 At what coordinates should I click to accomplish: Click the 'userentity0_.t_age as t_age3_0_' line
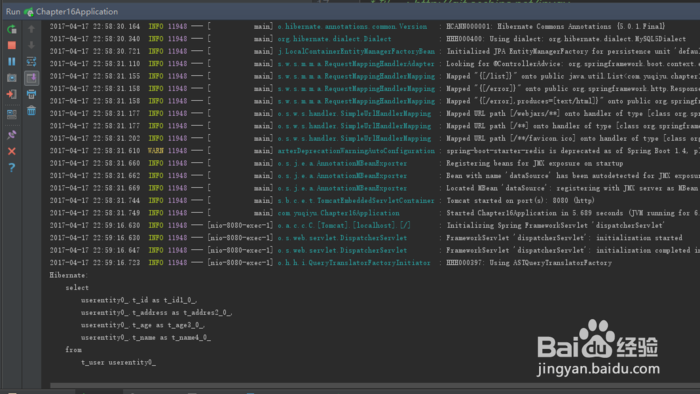(x=142, y=325)
